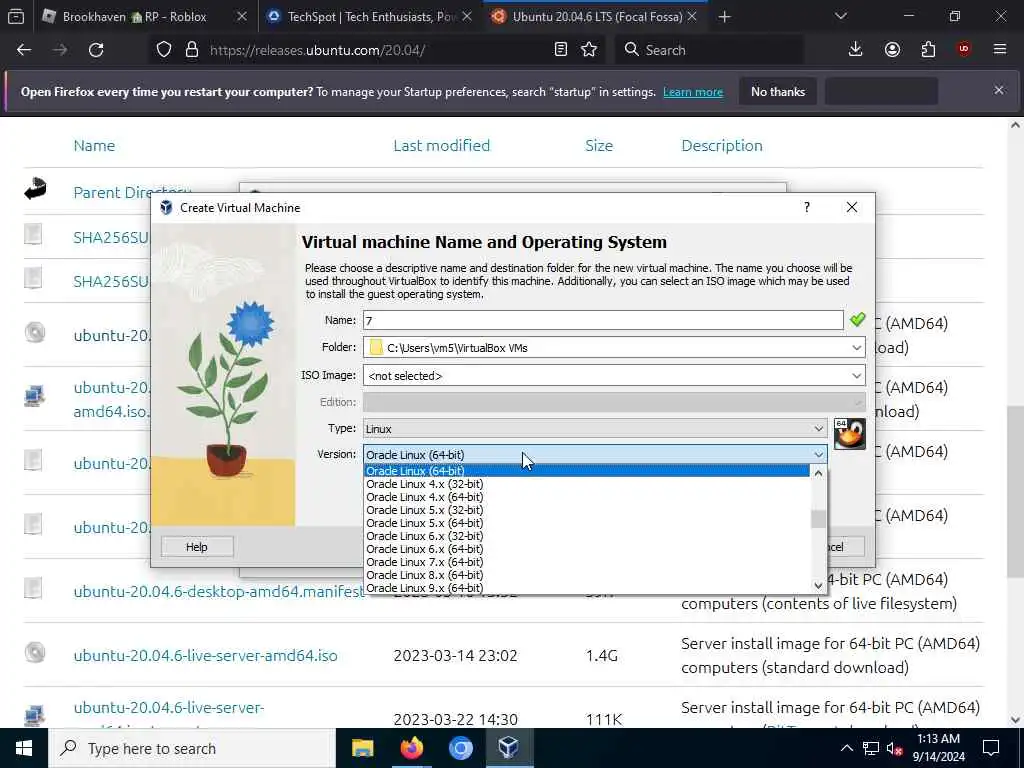The image size is (1024, 768).
Task: Open the Firefox account icon
Action: pyautogui.click(x=892, y=50)
